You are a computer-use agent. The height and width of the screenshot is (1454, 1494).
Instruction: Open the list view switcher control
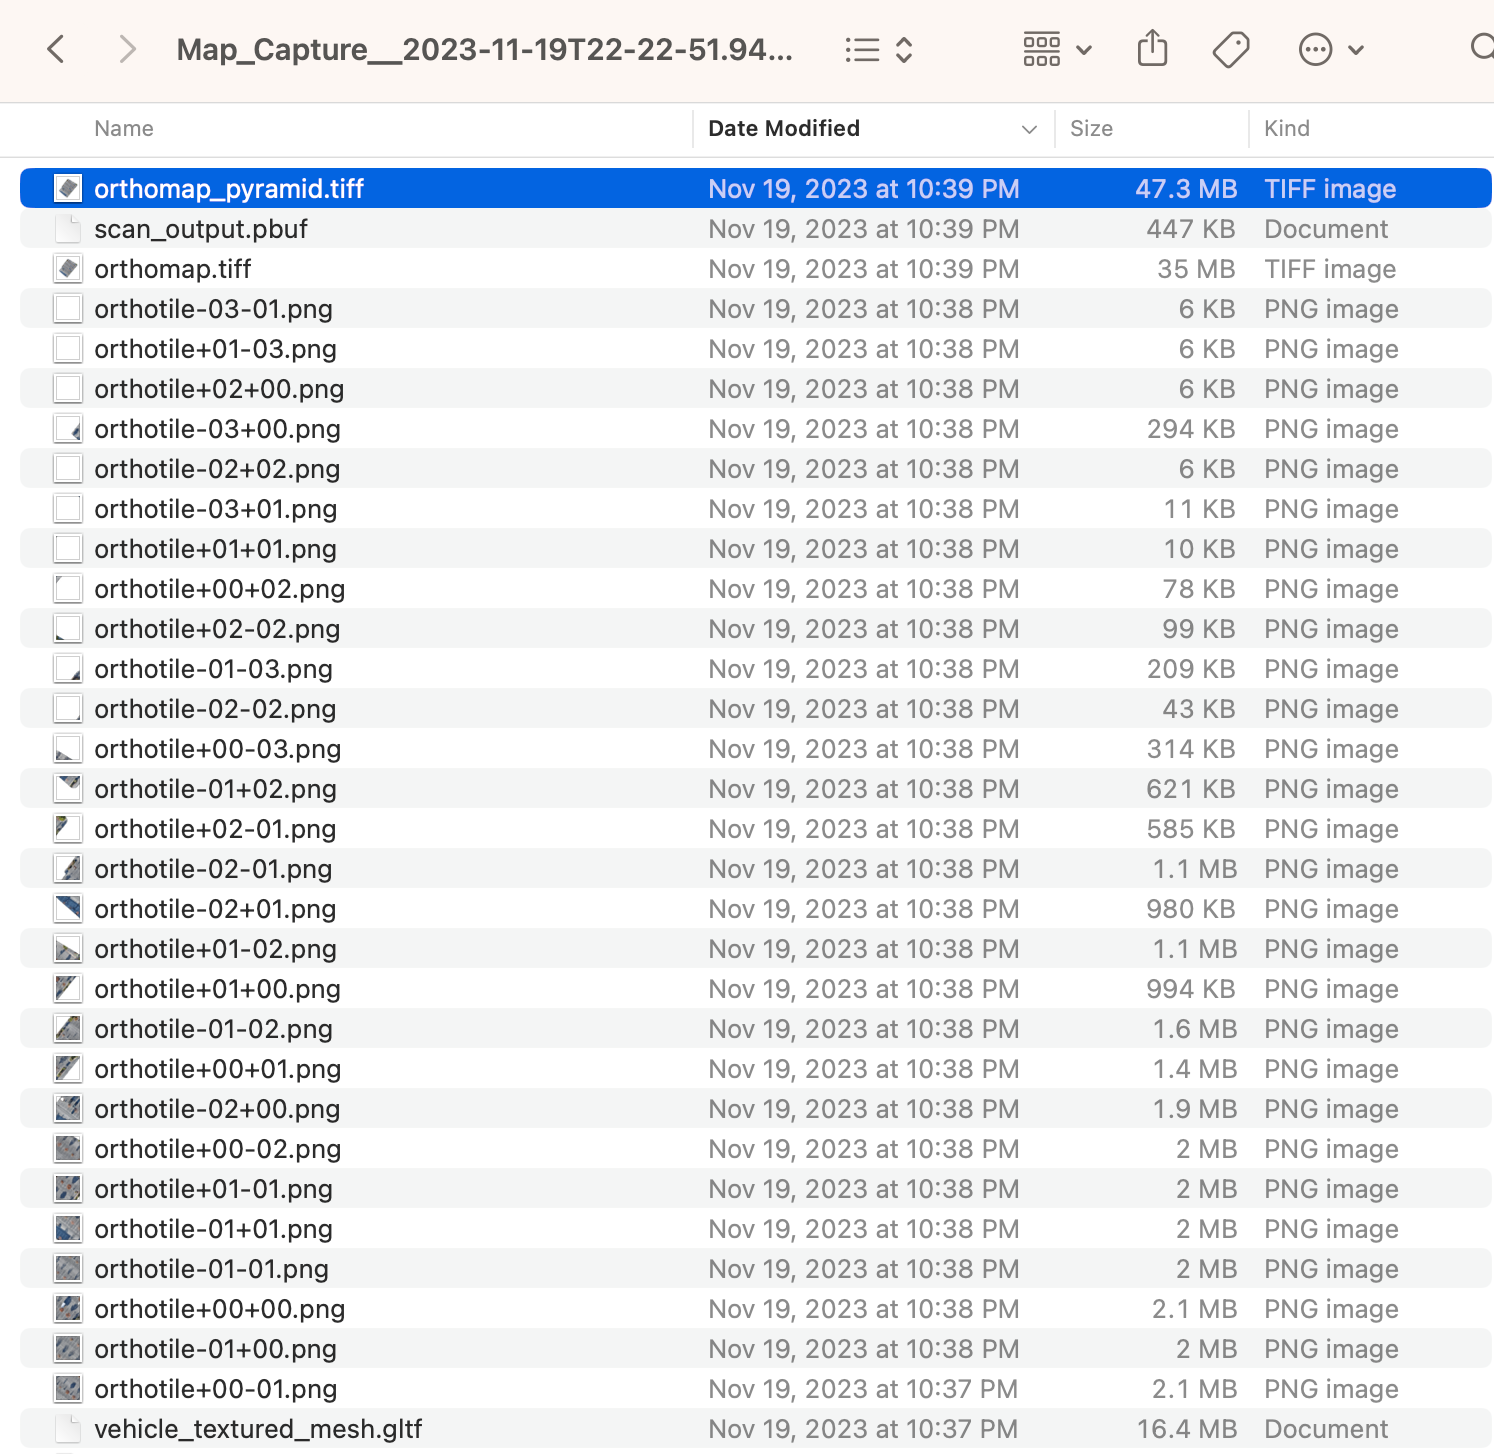point(879,50)
